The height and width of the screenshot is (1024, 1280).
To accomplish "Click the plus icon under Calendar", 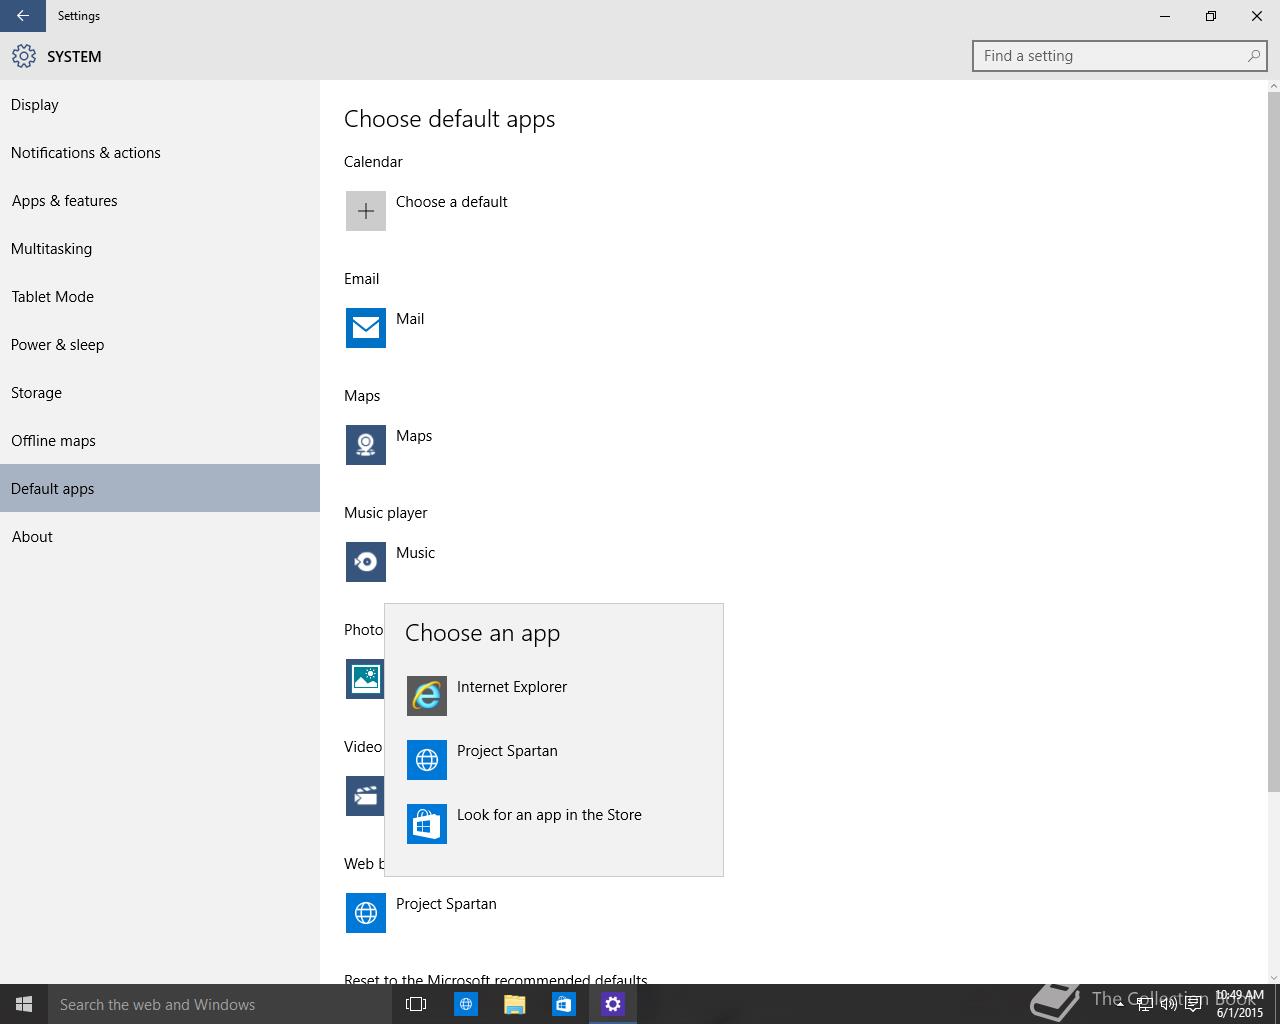I will click(x=366, y=211).
